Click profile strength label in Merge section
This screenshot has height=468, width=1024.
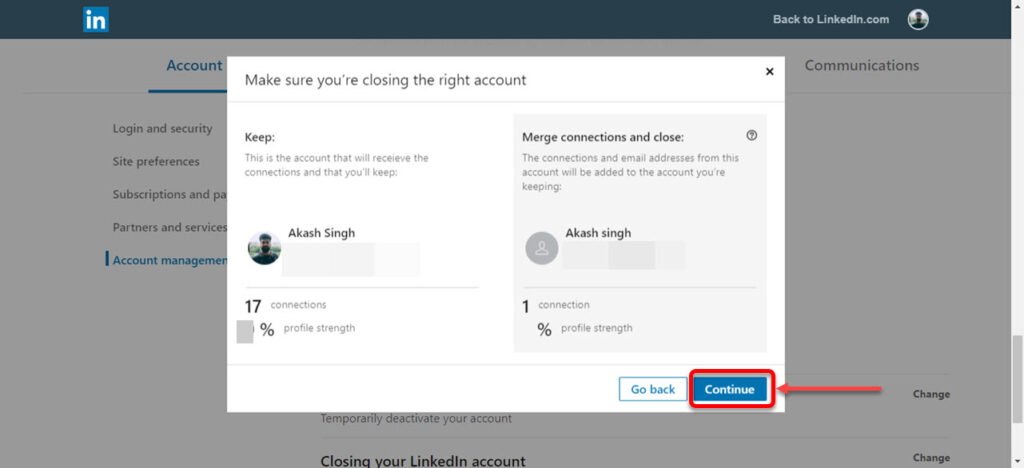tap(597, 328)
